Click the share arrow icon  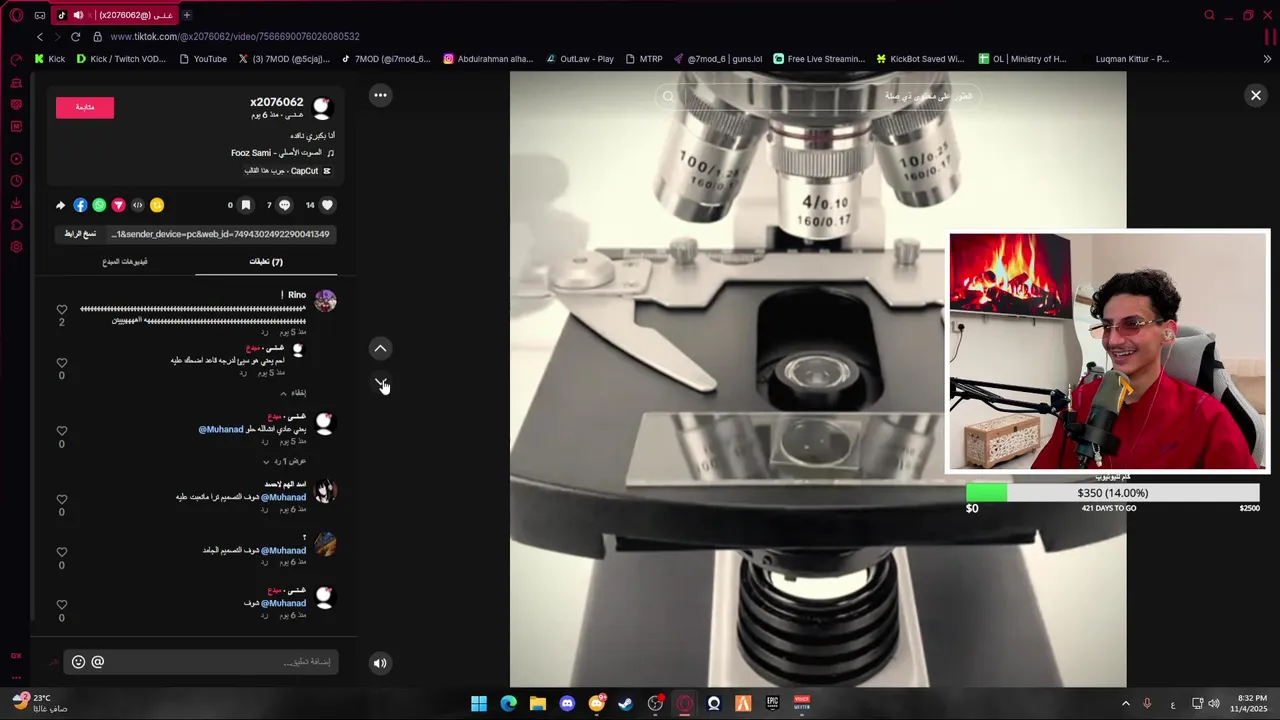point(60,205)
